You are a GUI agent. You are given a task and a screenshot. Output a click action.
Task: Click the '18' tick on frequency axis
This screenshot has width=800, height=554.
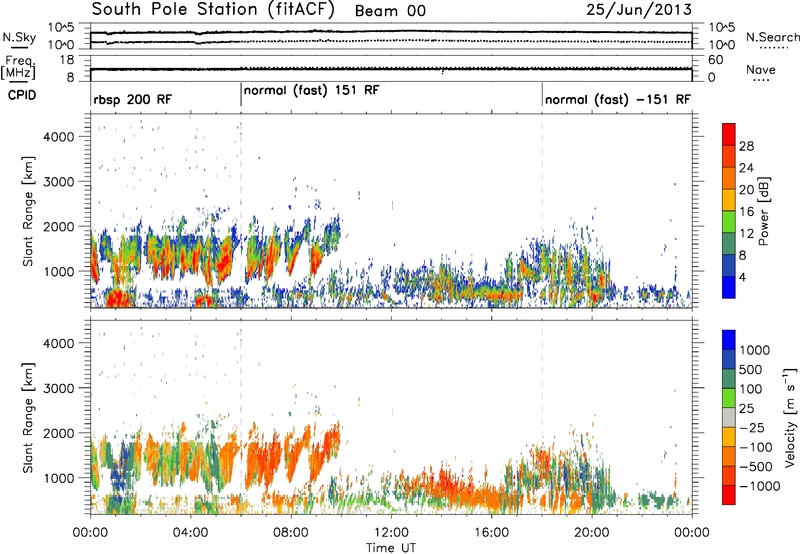tap(67, 60)
